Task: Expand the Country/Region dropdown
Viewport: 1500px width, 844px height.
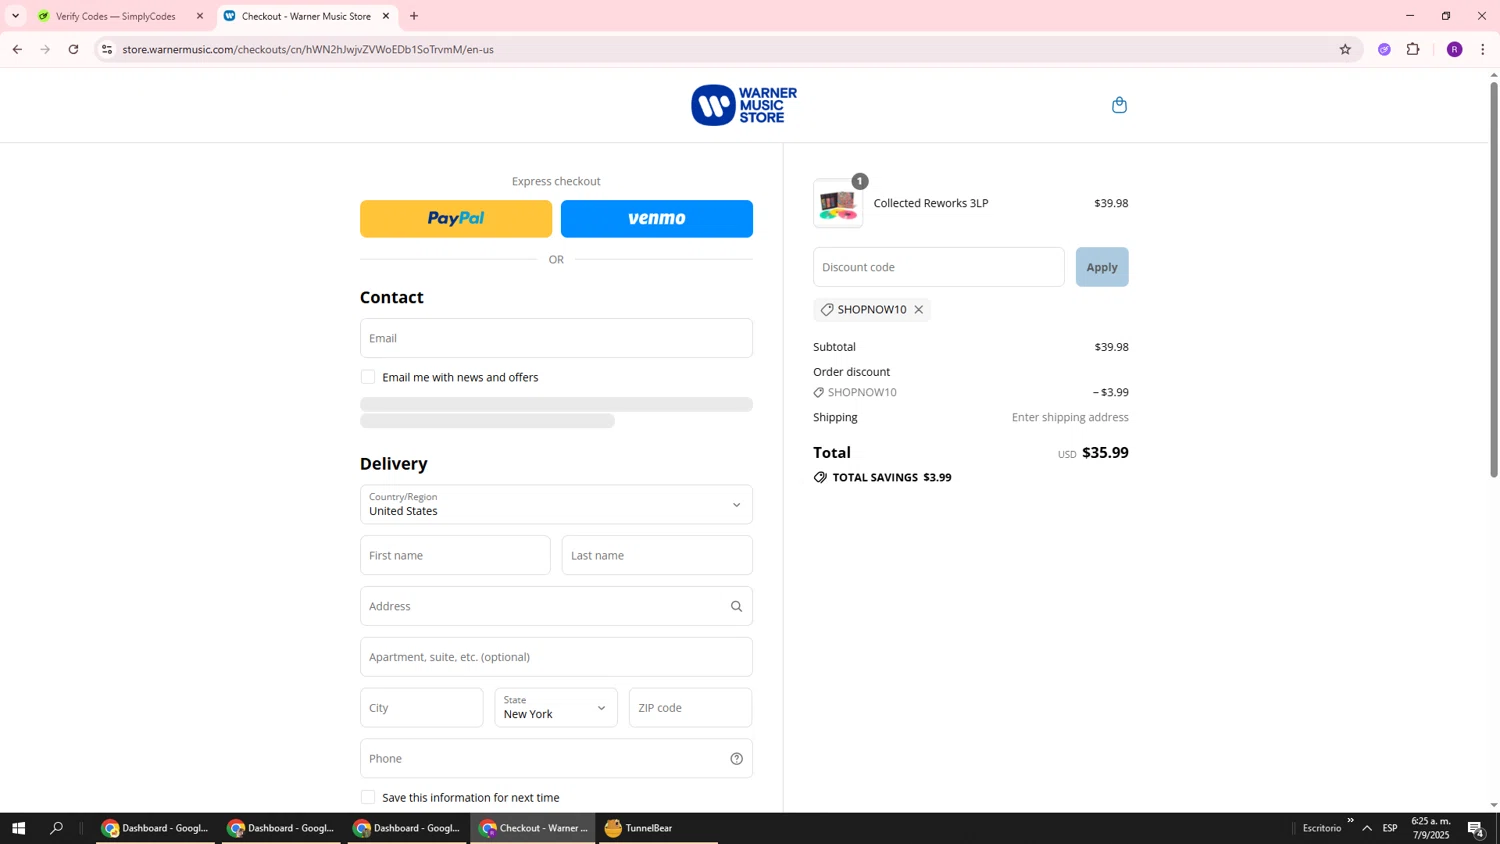Action: 556,505
